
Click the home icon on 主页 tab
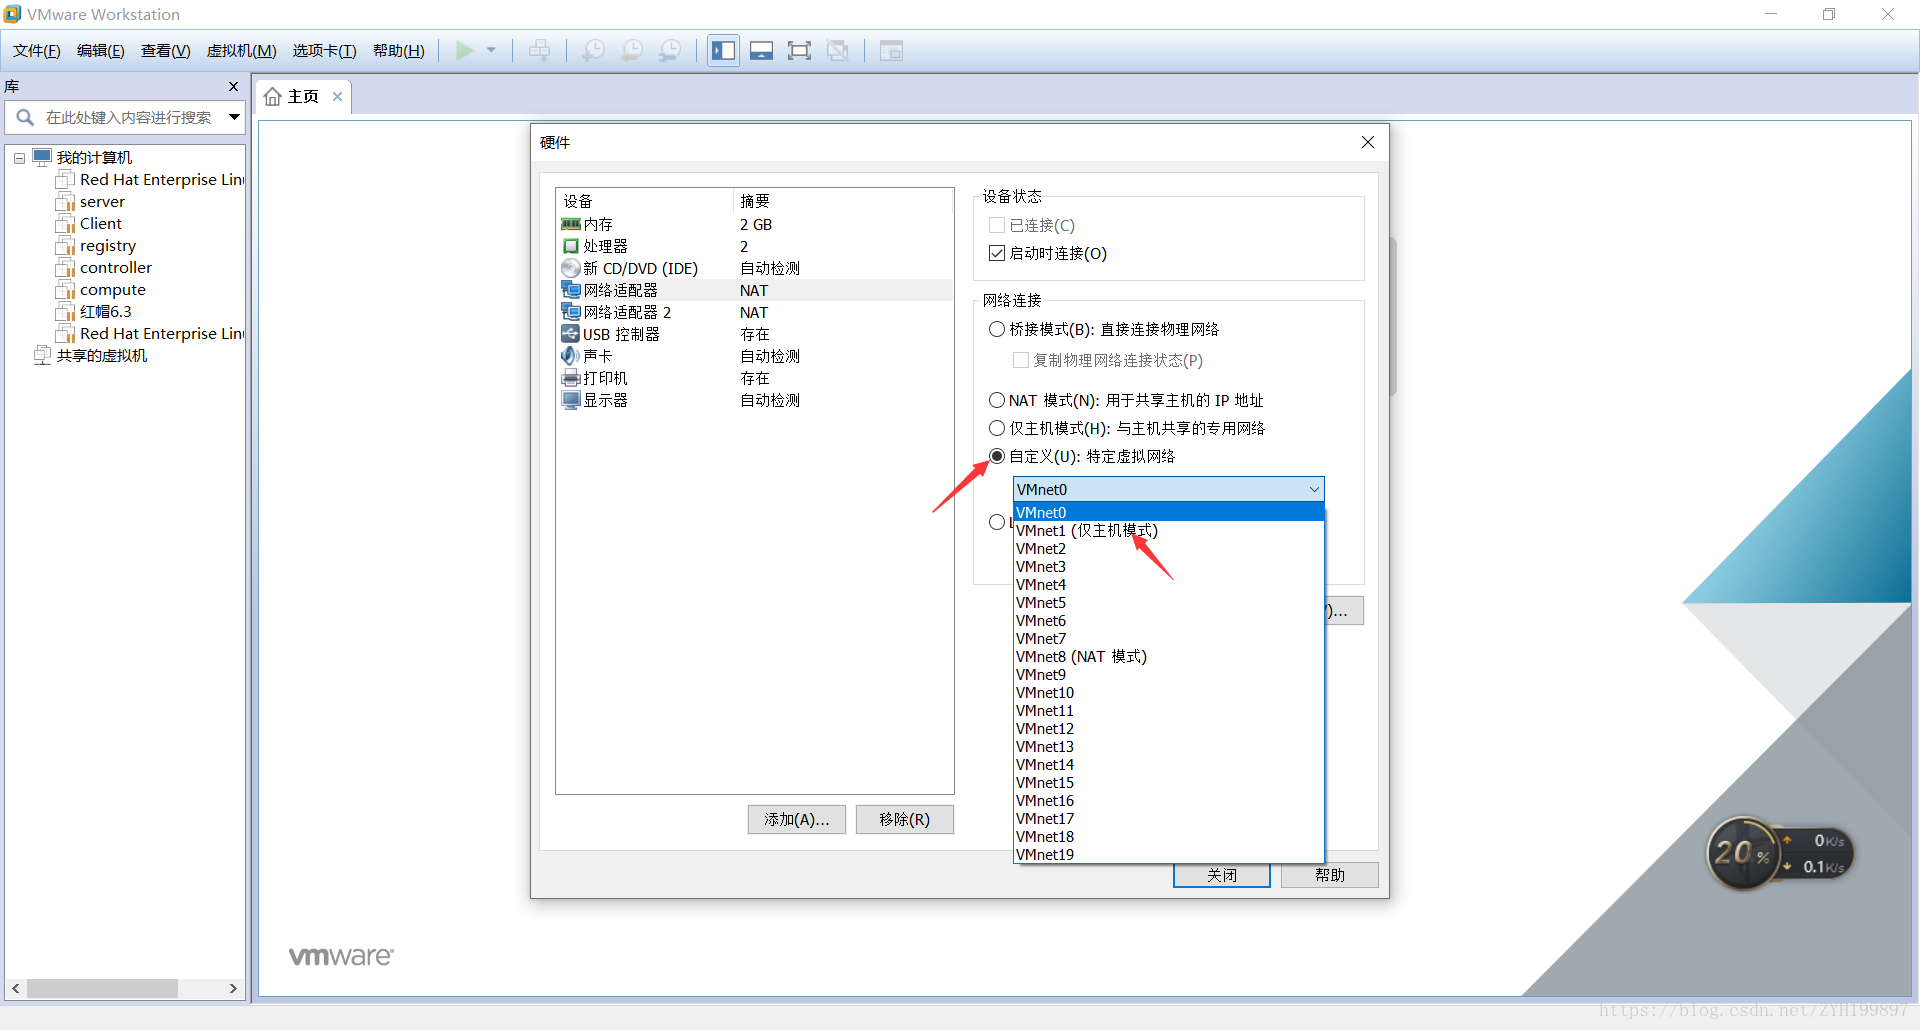tap(273, 96)
